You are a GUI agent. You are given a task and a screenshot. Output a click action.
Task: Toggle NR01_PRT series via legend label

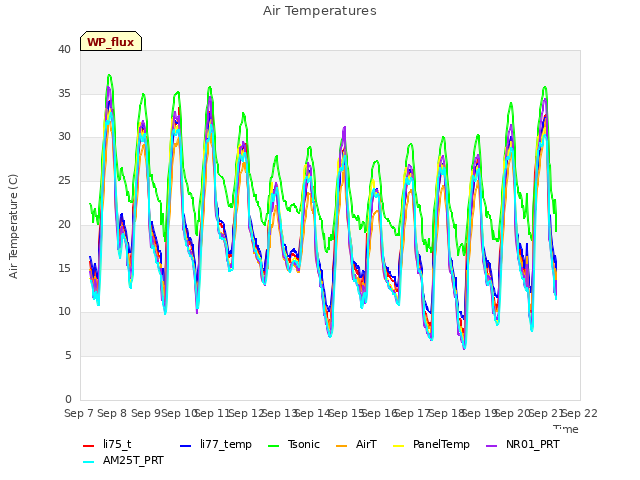tap(533, 444)
